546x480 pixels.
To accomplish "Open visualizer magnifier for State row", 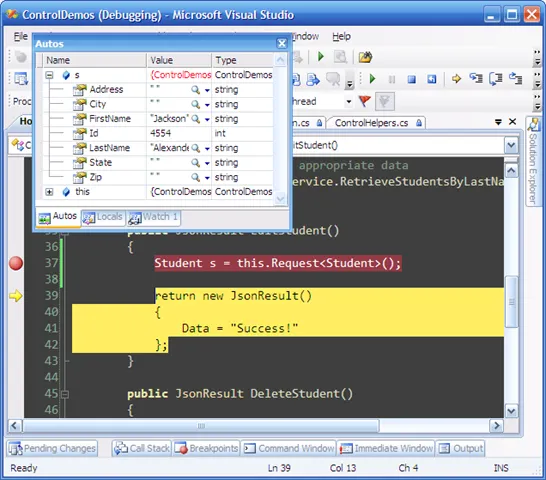I will [x=196, y=163].
